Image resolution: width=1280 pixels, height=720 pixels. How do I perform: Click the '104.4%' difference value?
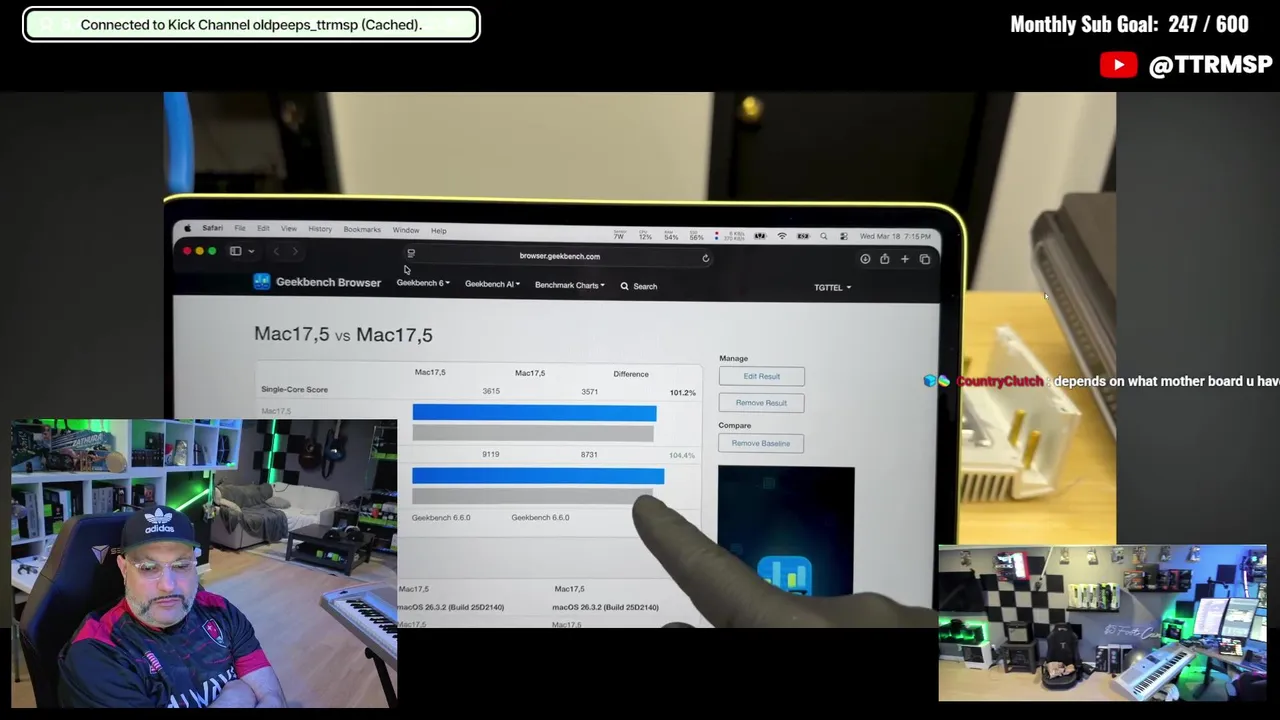coord(682,455)
